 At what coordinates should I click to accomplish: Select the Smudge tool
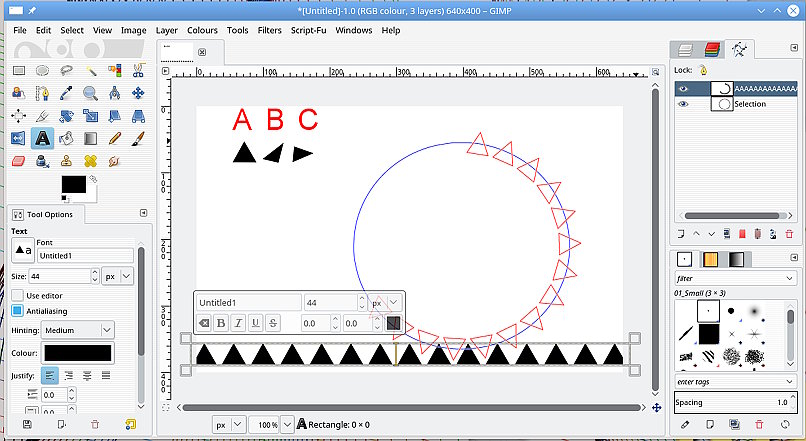[x=115, y=161]
